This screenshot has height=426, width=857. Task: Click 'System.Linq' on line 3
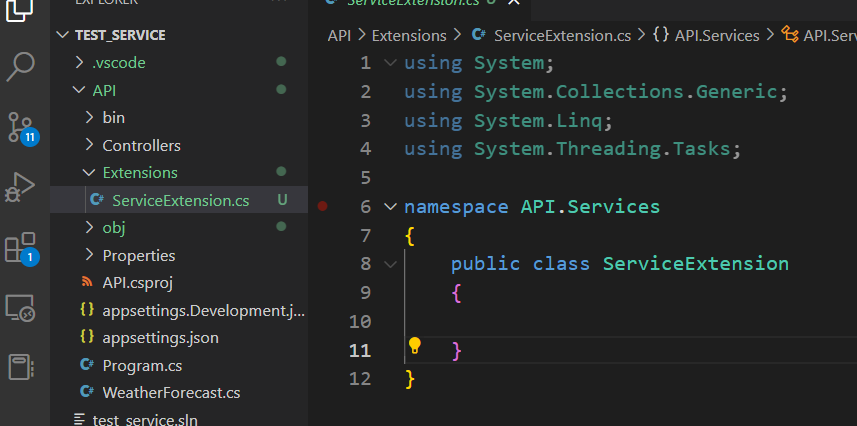pyautogui.click(x=538, y=120)
